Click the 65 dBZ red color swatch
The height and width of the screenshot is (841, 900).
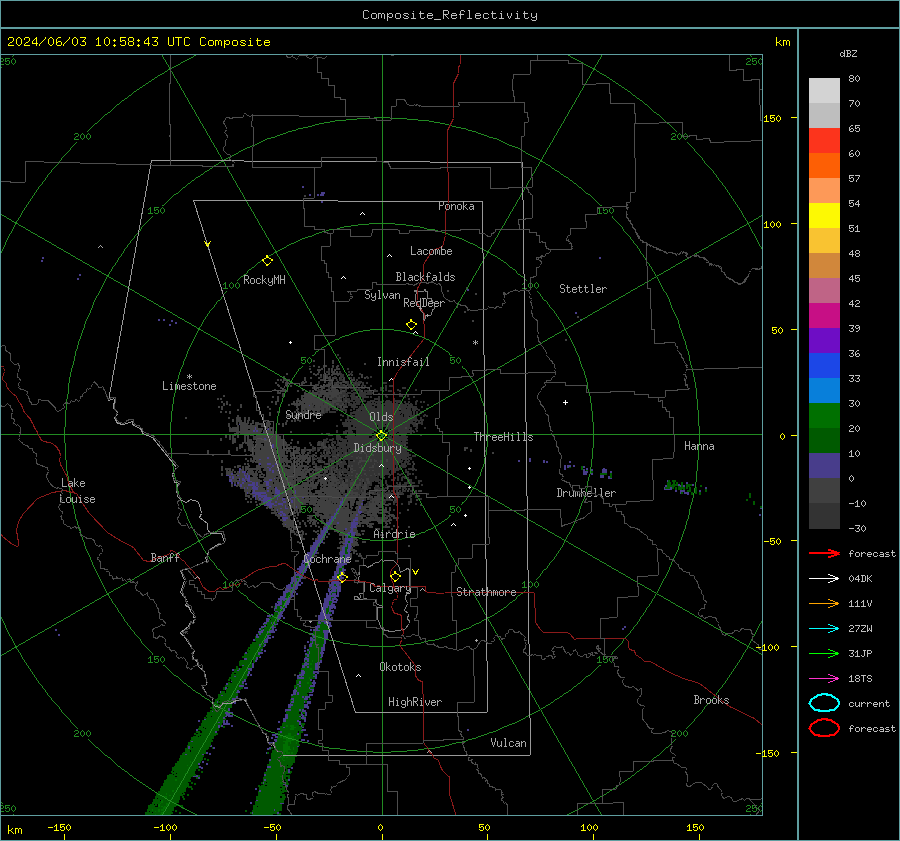click(x=824, y=140)
